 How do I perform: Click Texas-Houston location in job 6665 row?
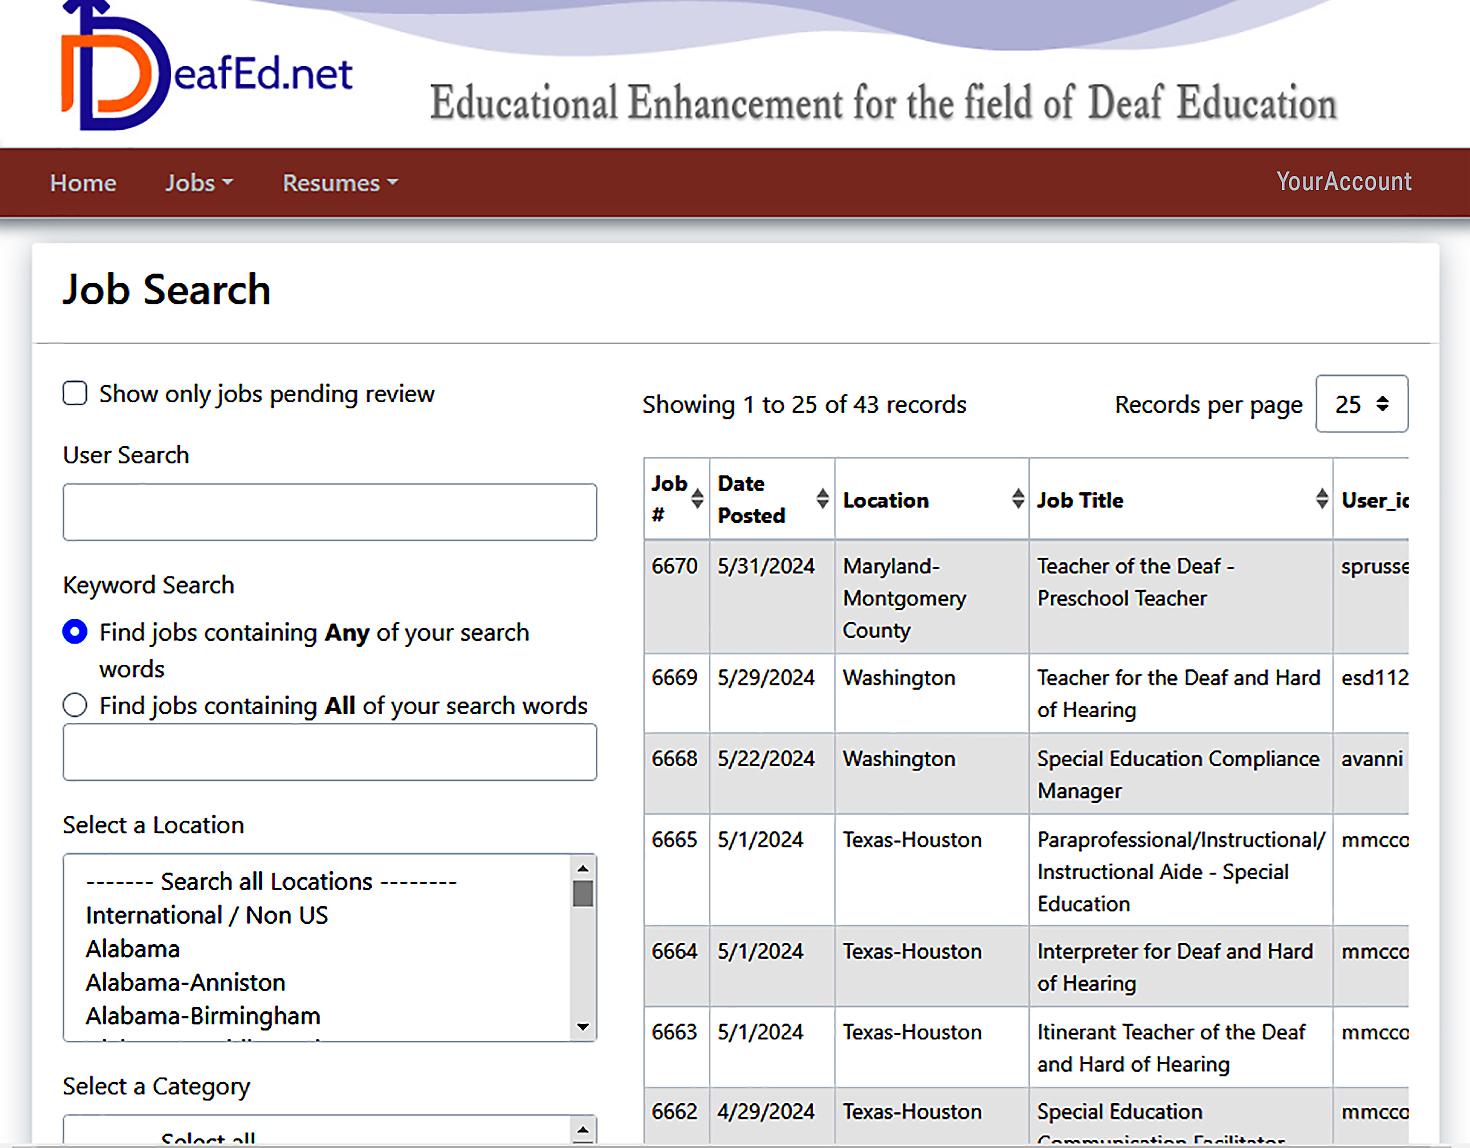tap(912, 839)
